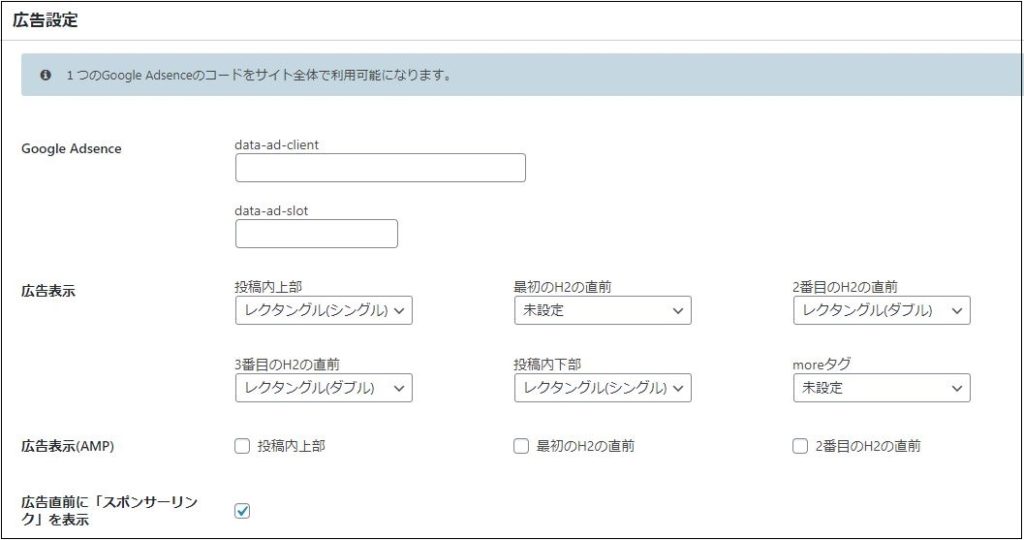The width and height of the screenshot is (1024, 540).
Task: Uncheck the スポンサーリンク display checkbox
Action: 242,511
